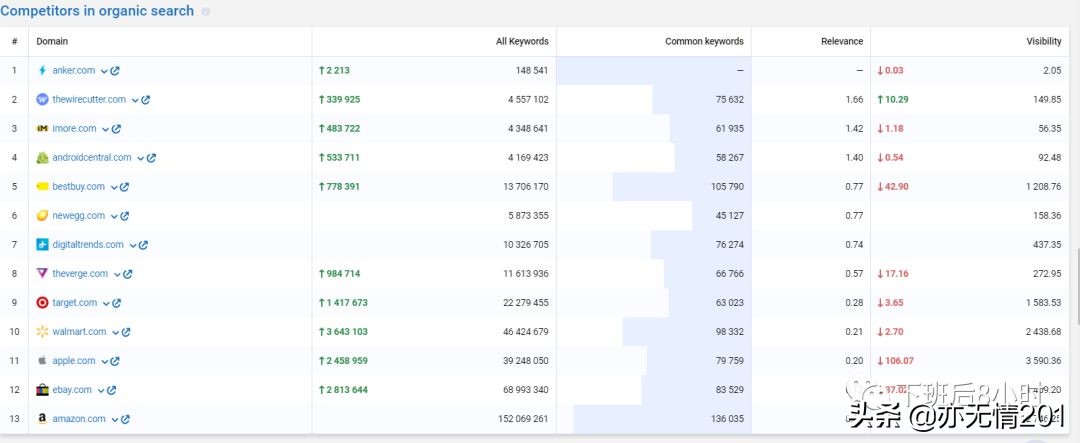Viewport: 1080px width, 443px height.
Task: Sort by the All Keywords column header
Action: point(522,41)
